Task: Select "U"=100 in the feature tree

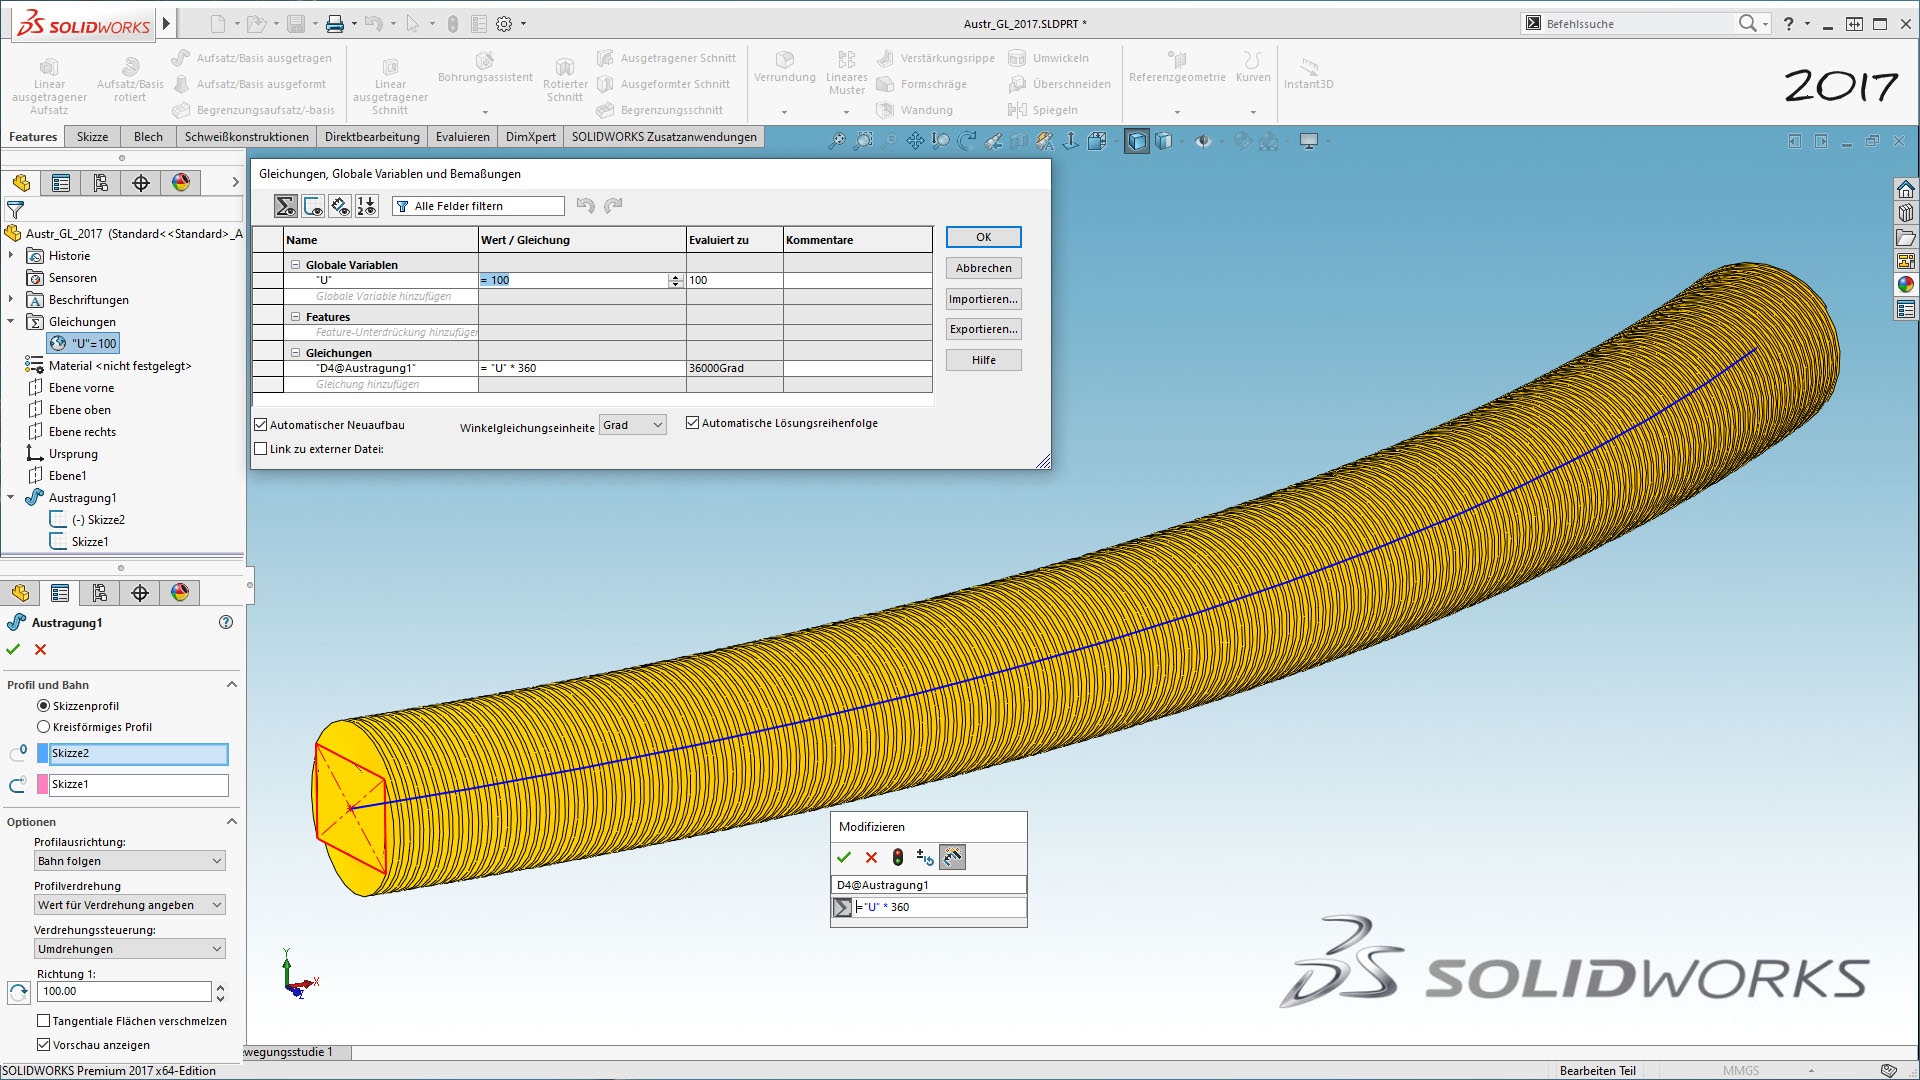Action: [84, 344]
